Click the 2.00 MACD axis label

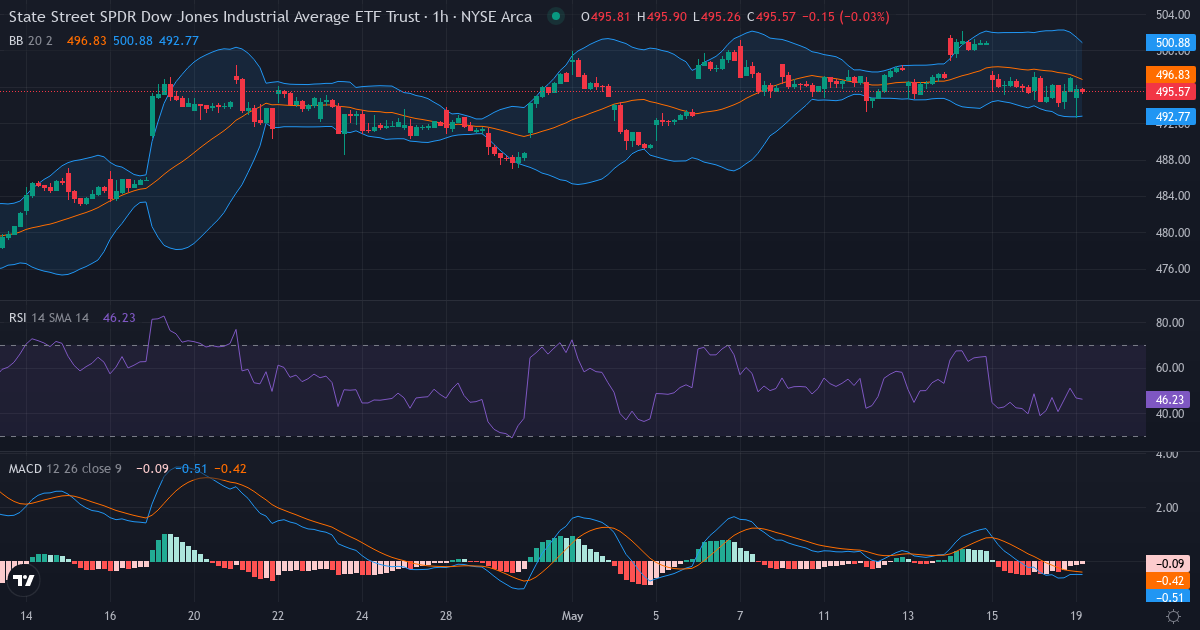[x=1167, y=508]
